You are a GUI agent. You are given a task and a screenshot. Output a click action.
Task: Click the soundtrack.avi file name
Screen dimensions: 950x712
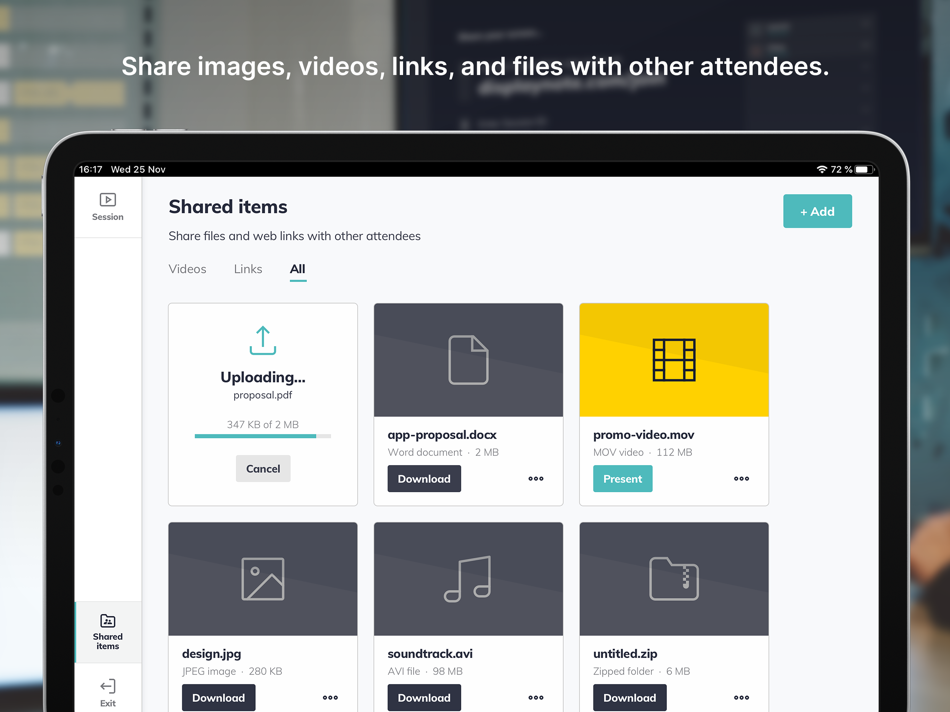coord(430,654)
